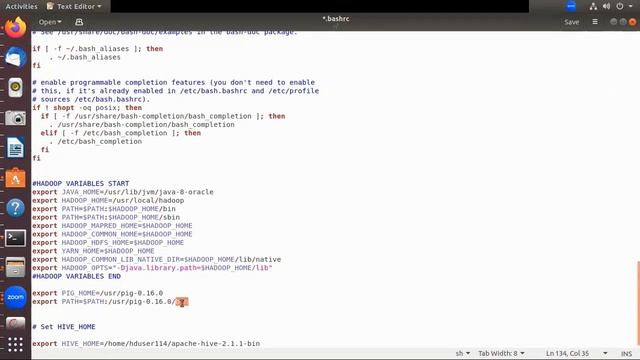This screenshot has height=360, width=640.
Task: Click the 'export HADOOP_HDFS_HOME' line
Action: [108, 242]
